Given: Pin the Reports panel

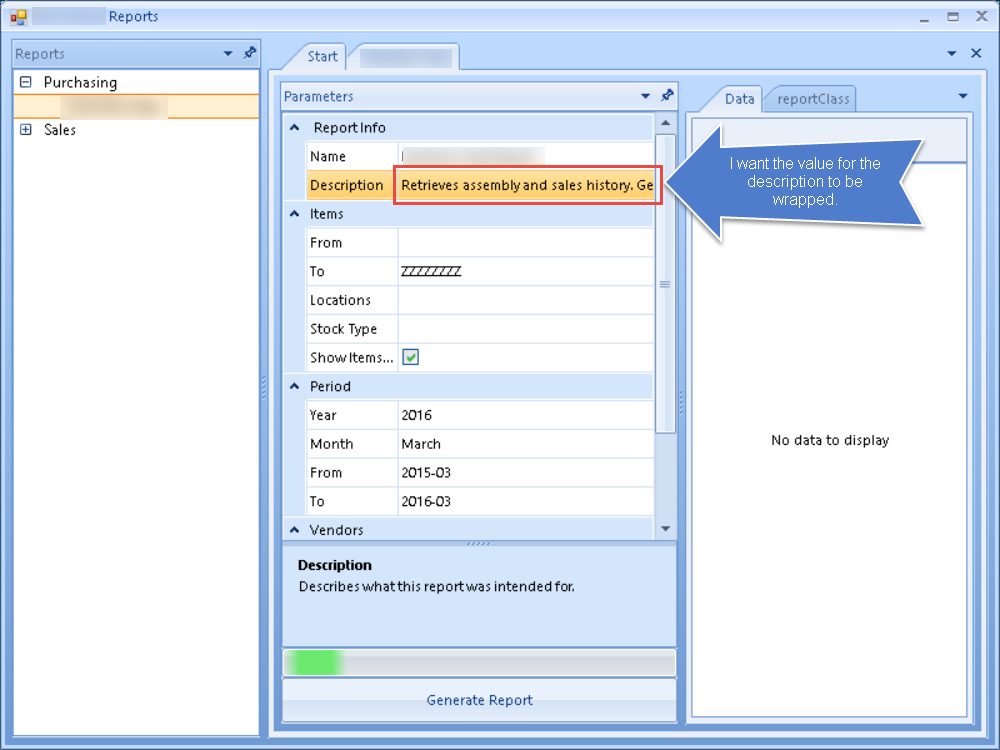Looking at the screenshot, I should tap(250, 53).
